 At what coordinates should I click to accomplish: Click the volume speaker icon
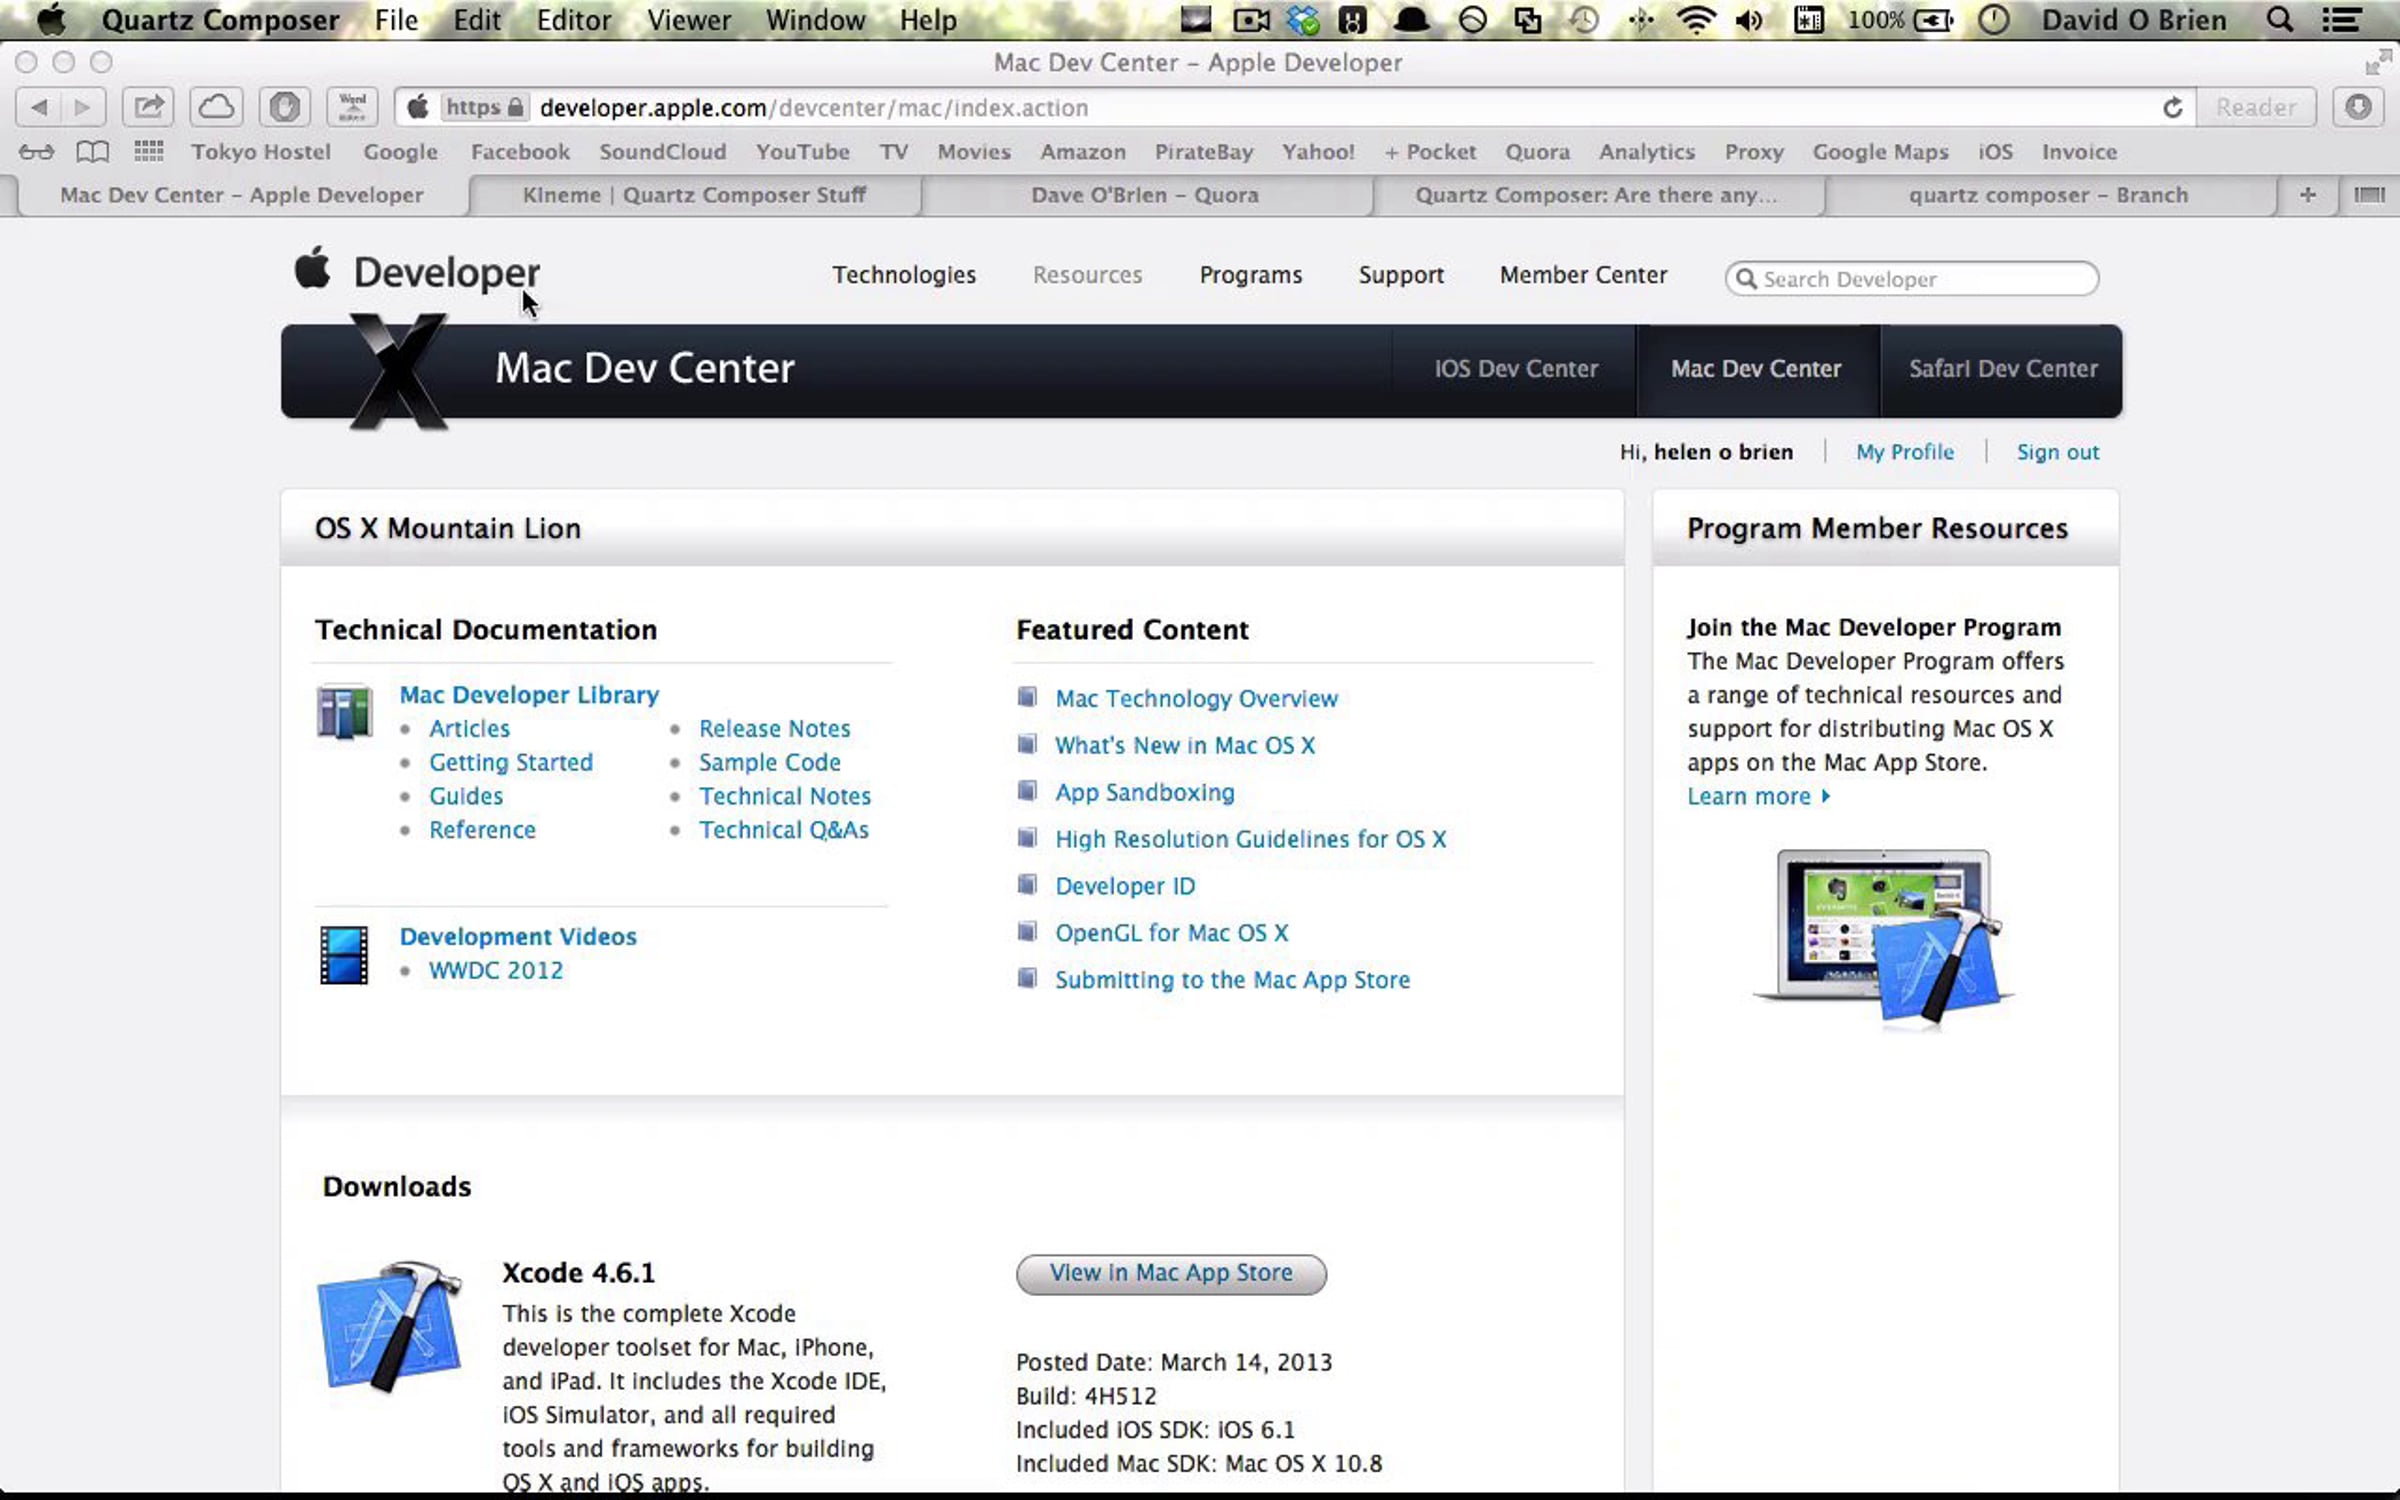pyautogui.click(x=1750, y=20)
